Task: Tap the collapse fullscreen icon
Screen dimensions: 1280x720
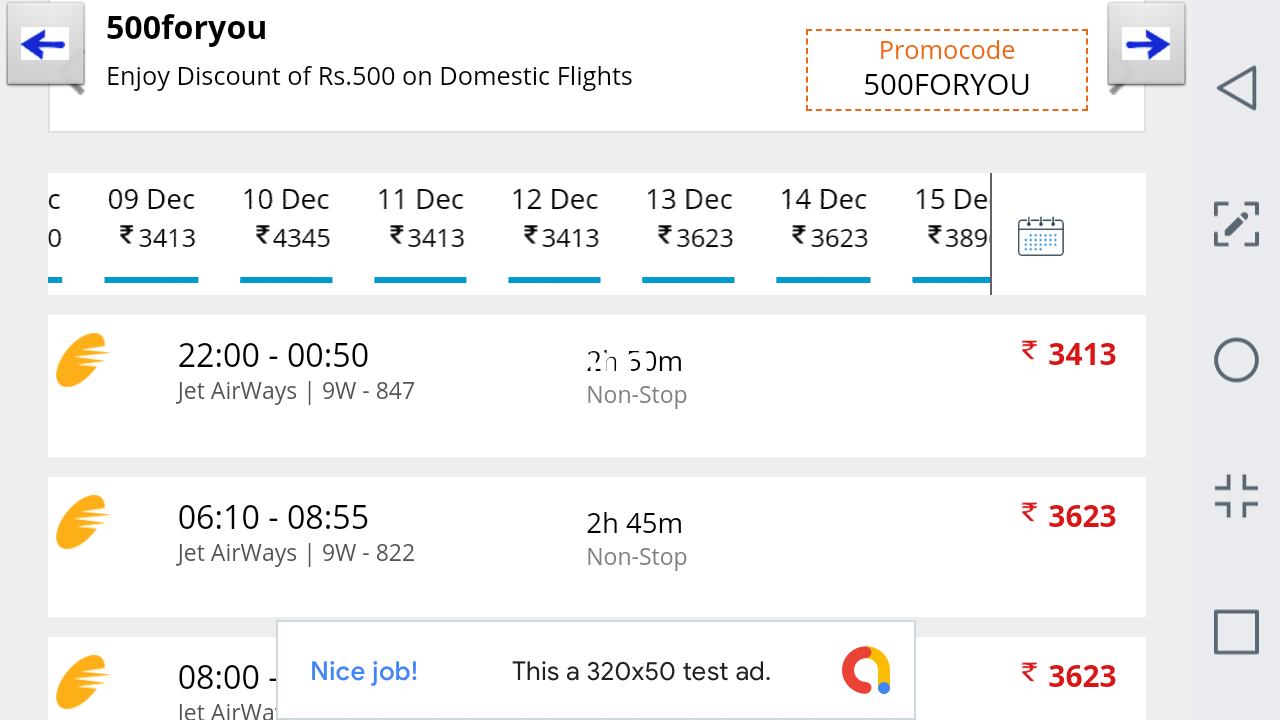Action: 1236,496
